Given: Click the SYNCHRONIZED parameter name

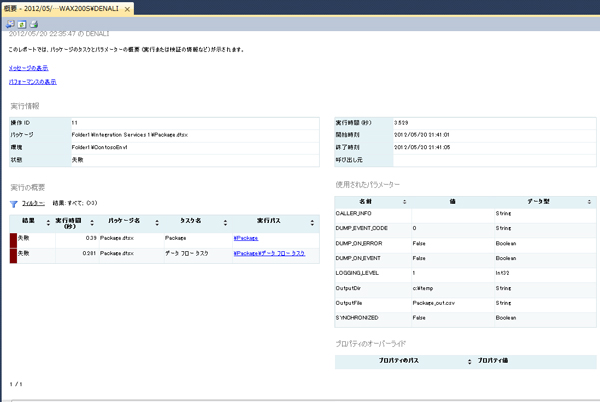Looking at the screenshot, I should (357, 317).
